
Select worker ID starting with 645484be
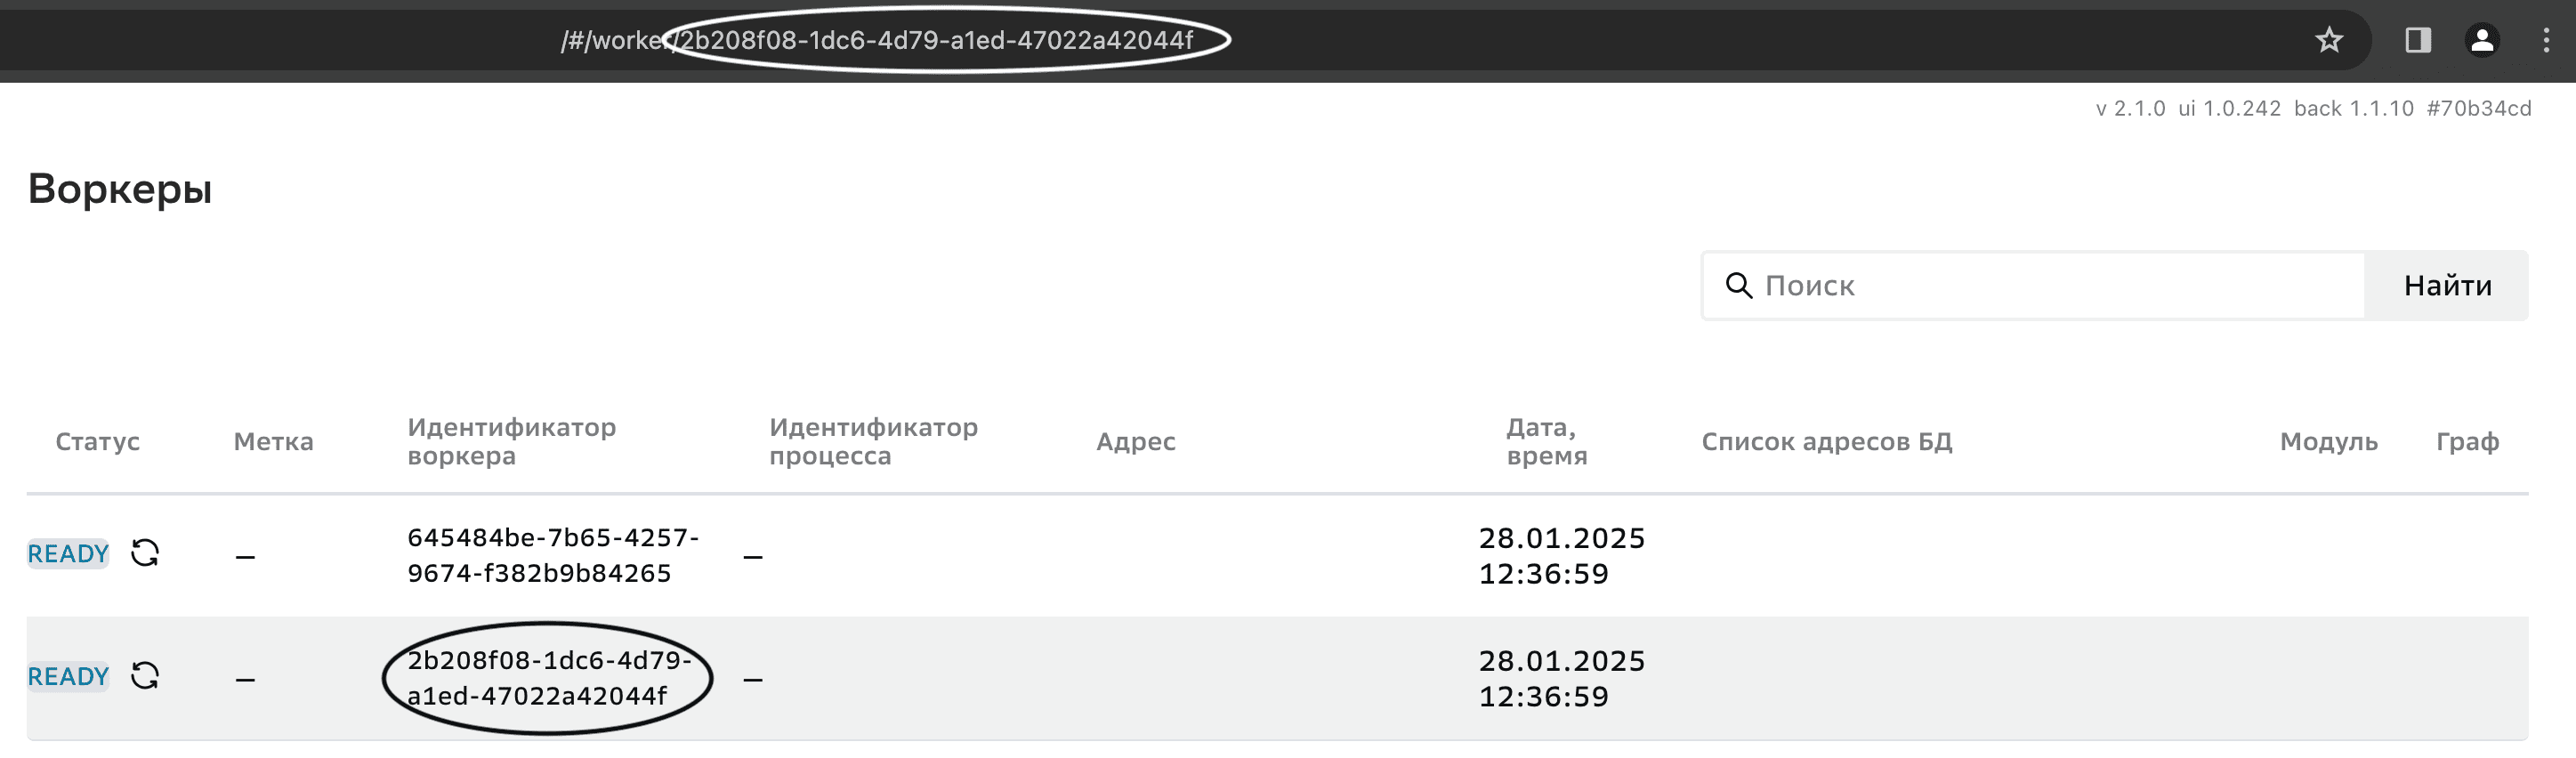click(552, 555)
